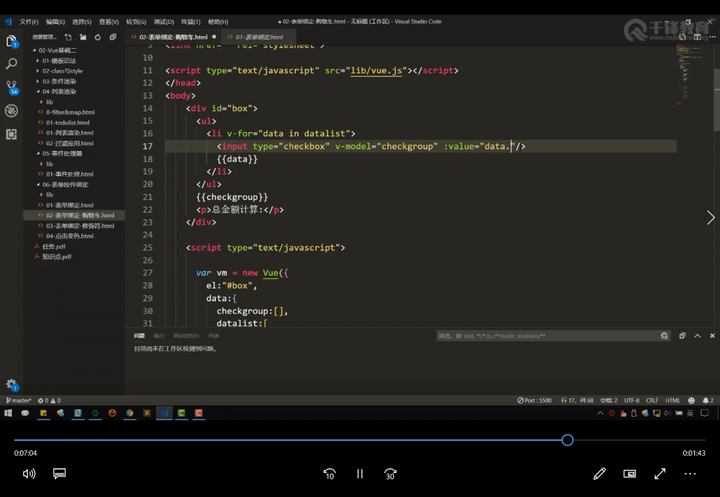
Task: Open Source Control view with 54 badge
Action: pos(11,87)
